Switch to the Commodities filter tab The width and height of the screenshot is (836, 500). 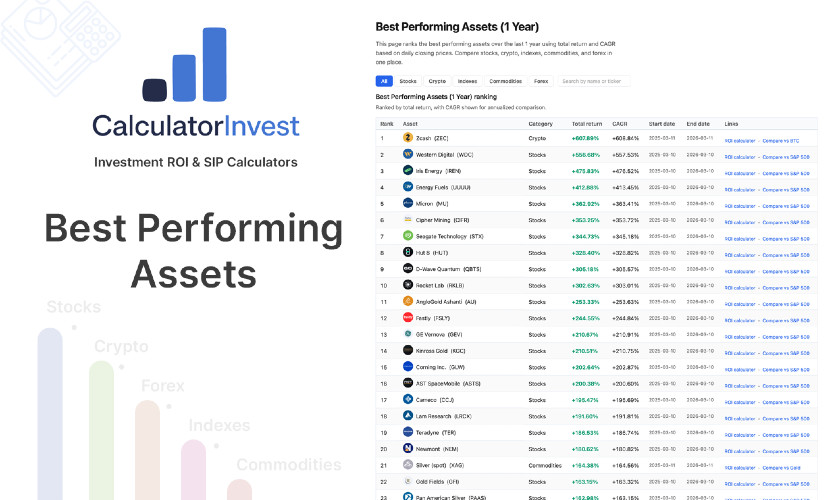point(505,81)
